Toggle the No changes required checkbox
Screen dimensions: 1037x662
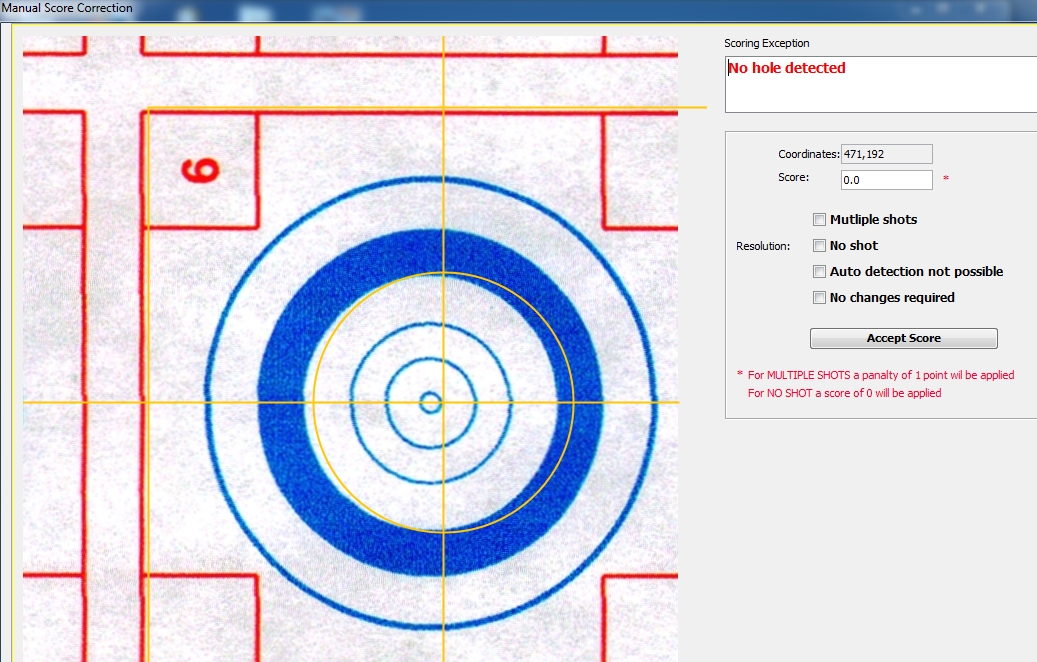[x=820, y=298]
